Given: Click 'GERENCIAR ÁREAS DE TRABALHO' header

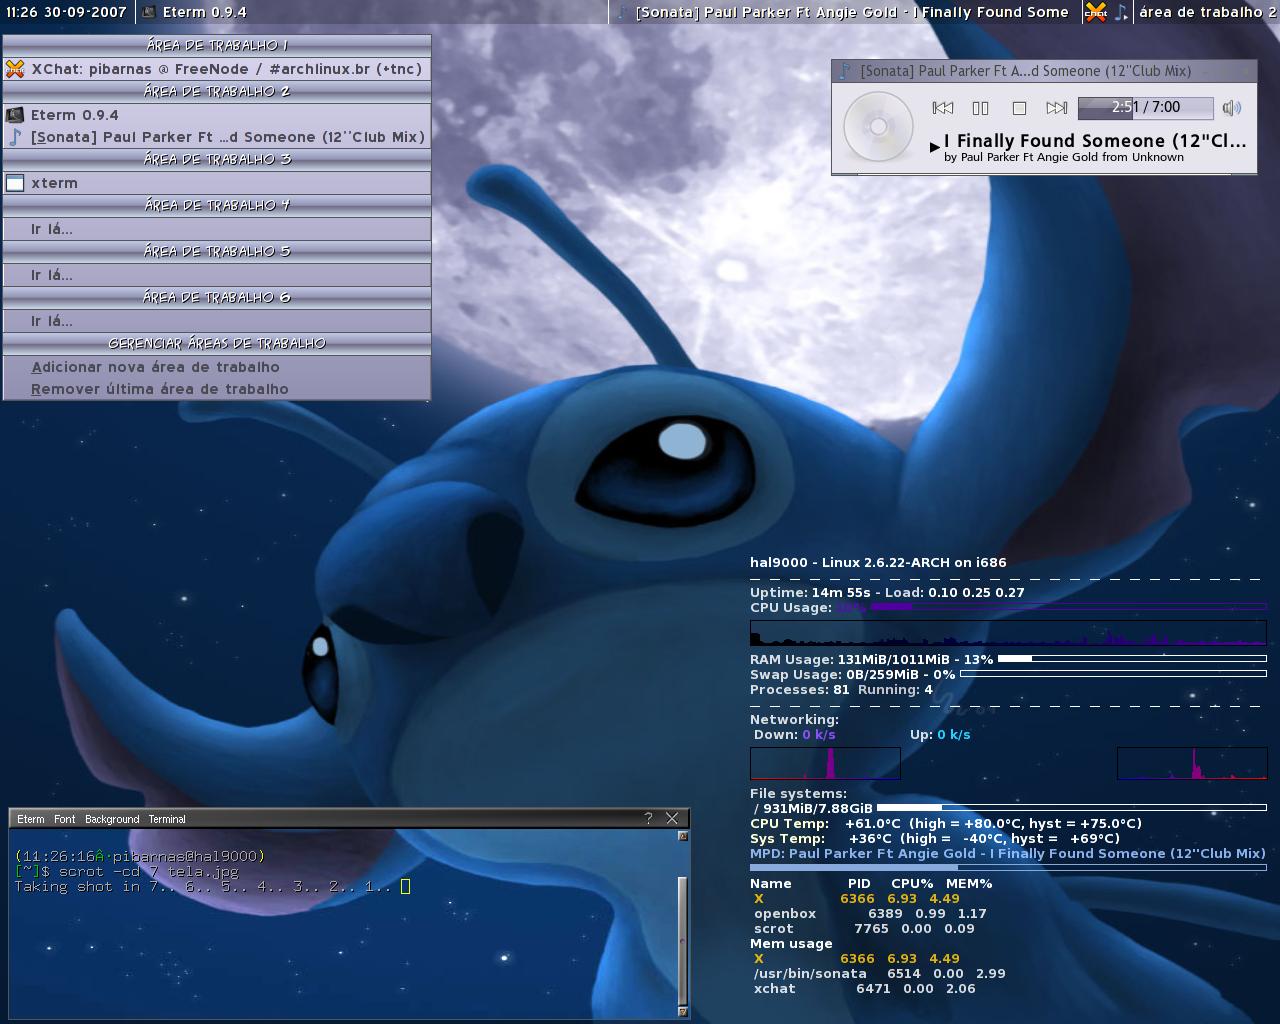Looking at the screenshot, I should click(217, 343).
